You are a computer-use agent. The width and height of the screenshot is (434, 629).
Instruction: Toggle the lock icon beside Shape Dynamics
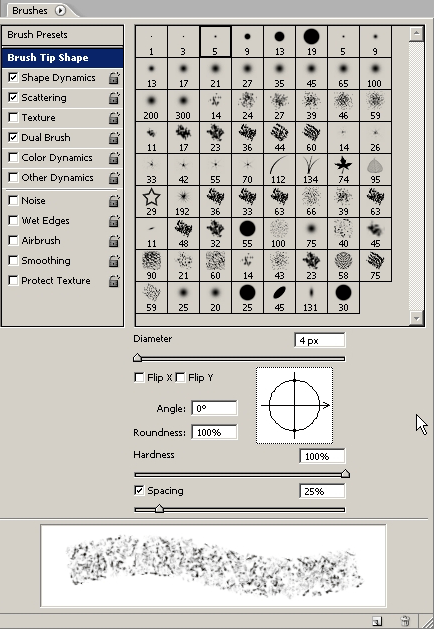click(114, 78)
